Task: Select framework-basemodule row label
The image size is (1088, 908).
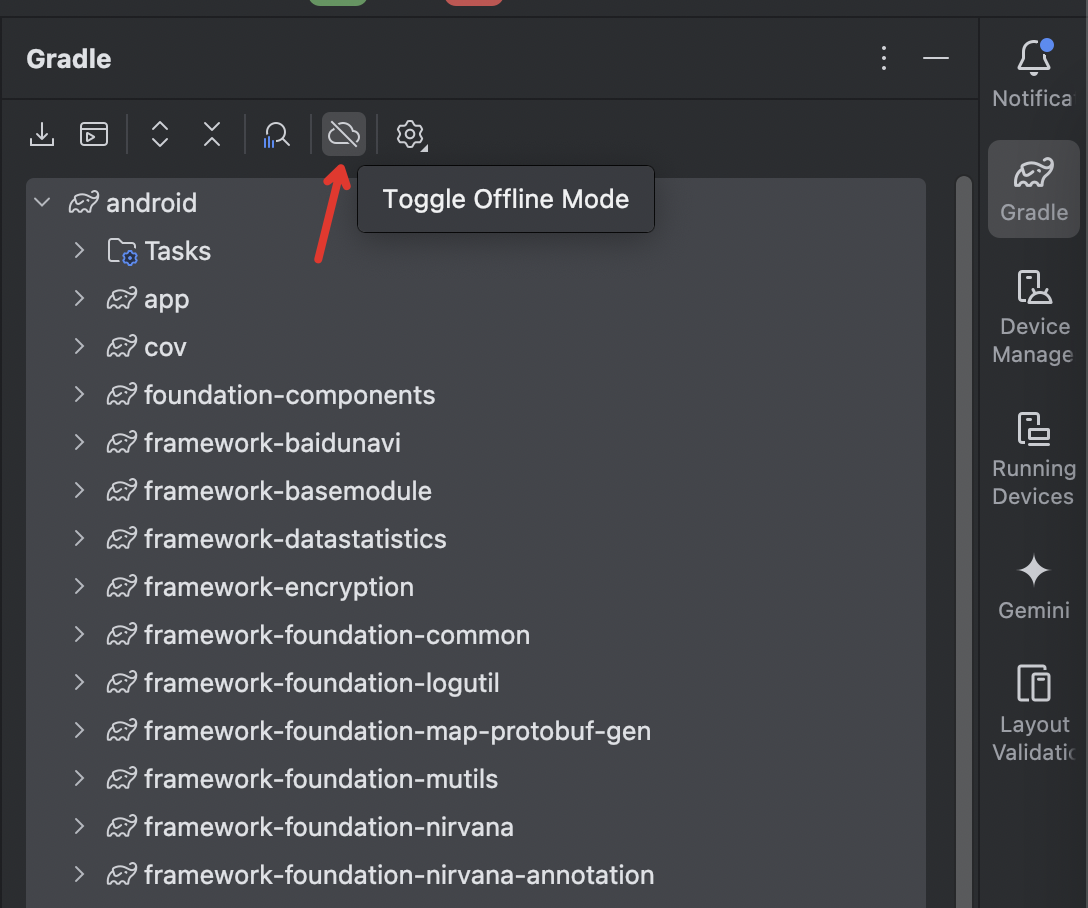Action: [x=288, y=491]
